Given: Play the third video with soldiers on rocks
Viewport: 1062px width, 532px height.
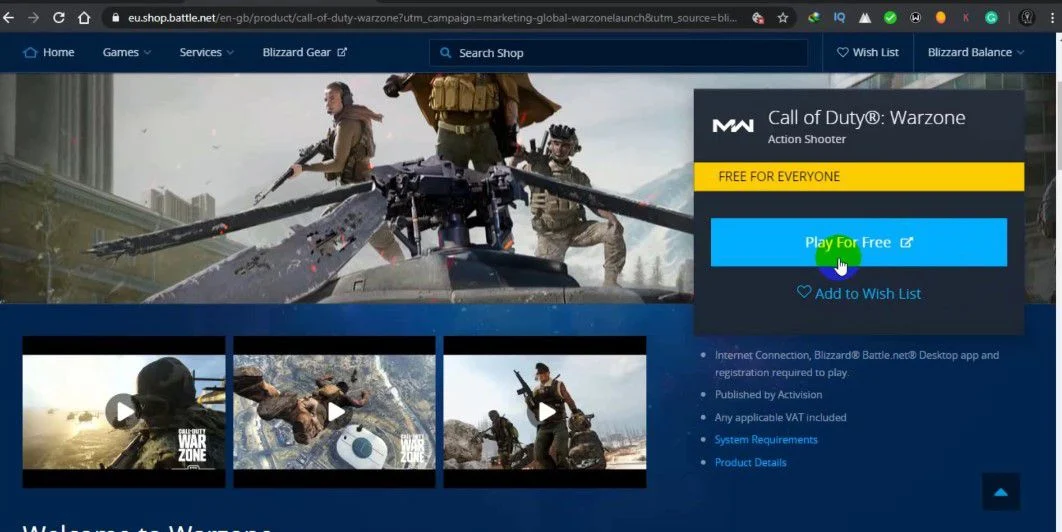Looking at the screenshot, I should point(545,411).
